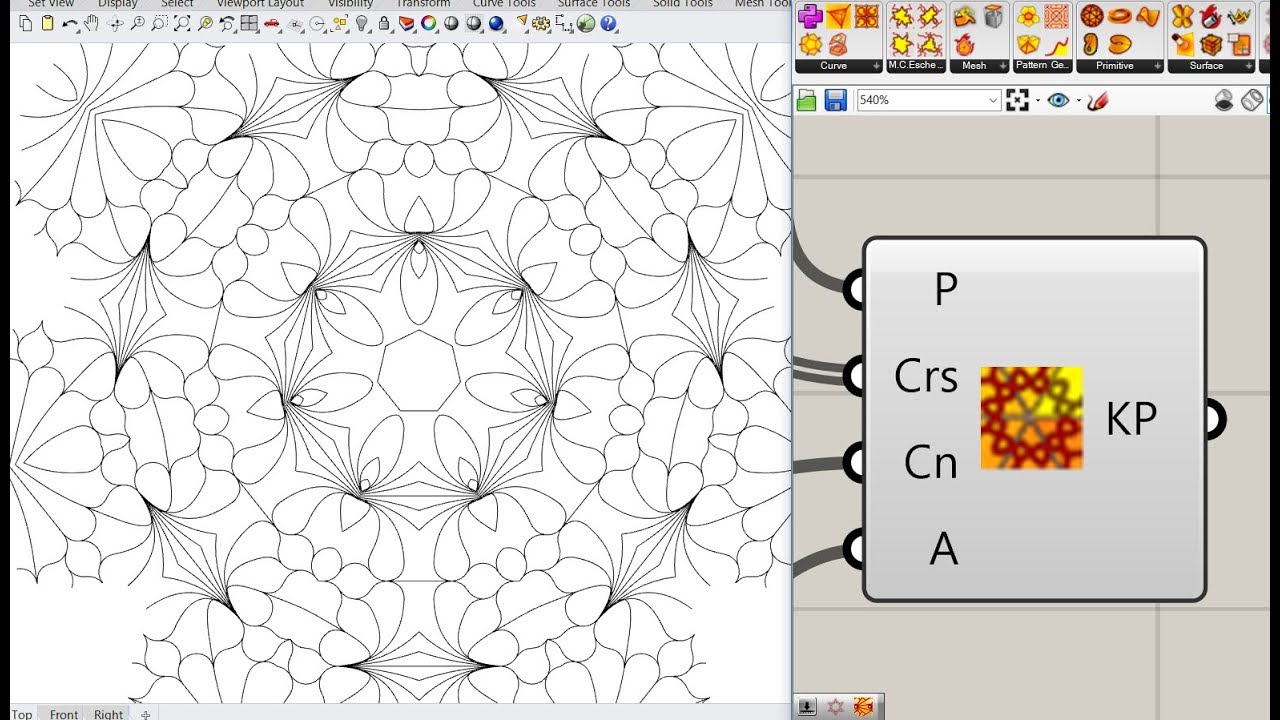The width and height of the screenshot is (1280, 720).
Task: Click the Zoom Window icon
Action: [160, 24]
